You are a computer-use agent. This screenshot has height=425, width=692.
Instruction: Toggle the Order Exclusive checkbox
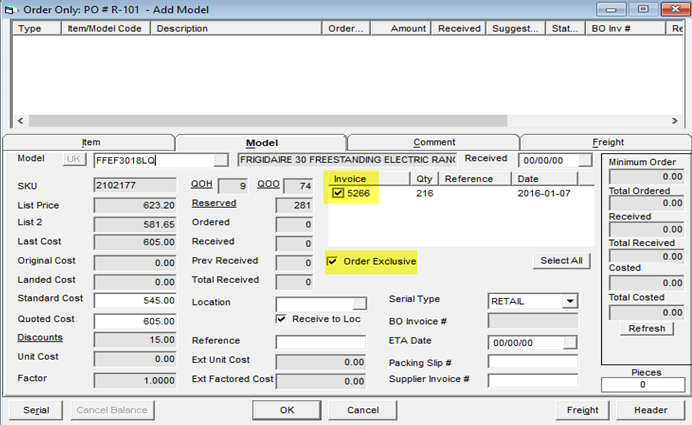pos(332,261)
